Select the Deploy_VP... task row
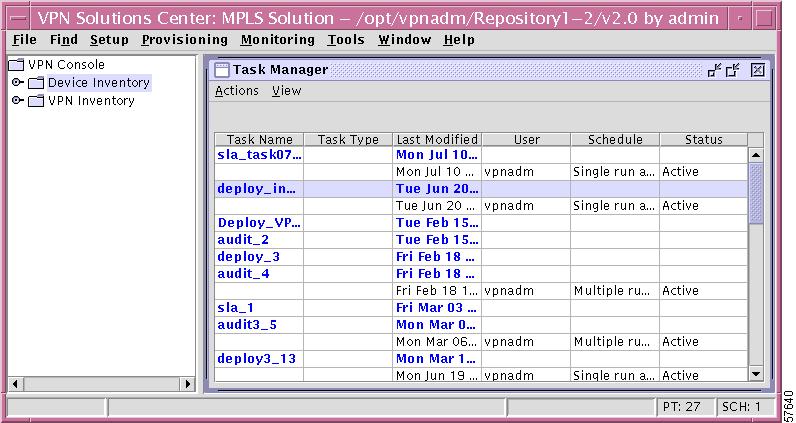 tap(481, 223)
